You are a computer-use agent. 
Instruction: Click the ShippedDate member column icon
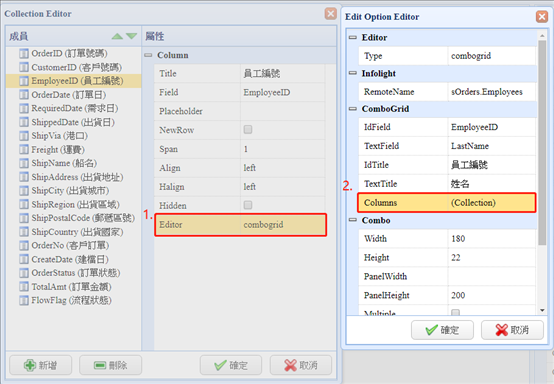(24, 122)
